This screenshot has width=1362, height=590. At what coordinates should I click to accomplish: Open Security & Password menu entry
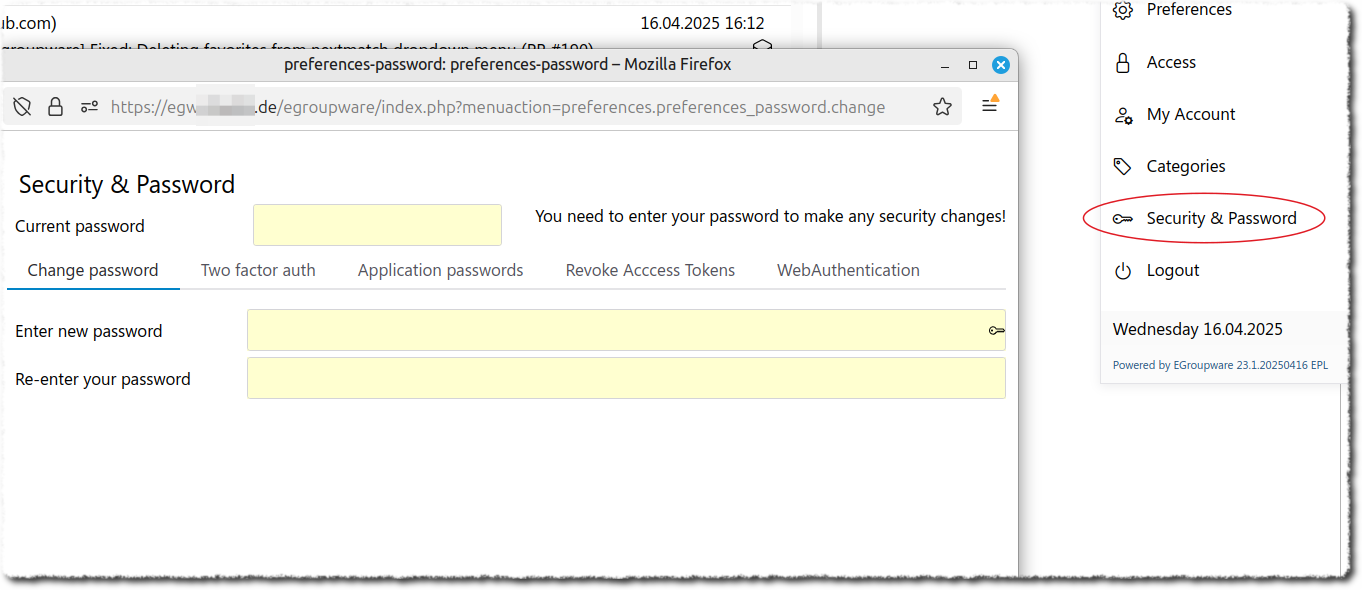pos(1221,218)
